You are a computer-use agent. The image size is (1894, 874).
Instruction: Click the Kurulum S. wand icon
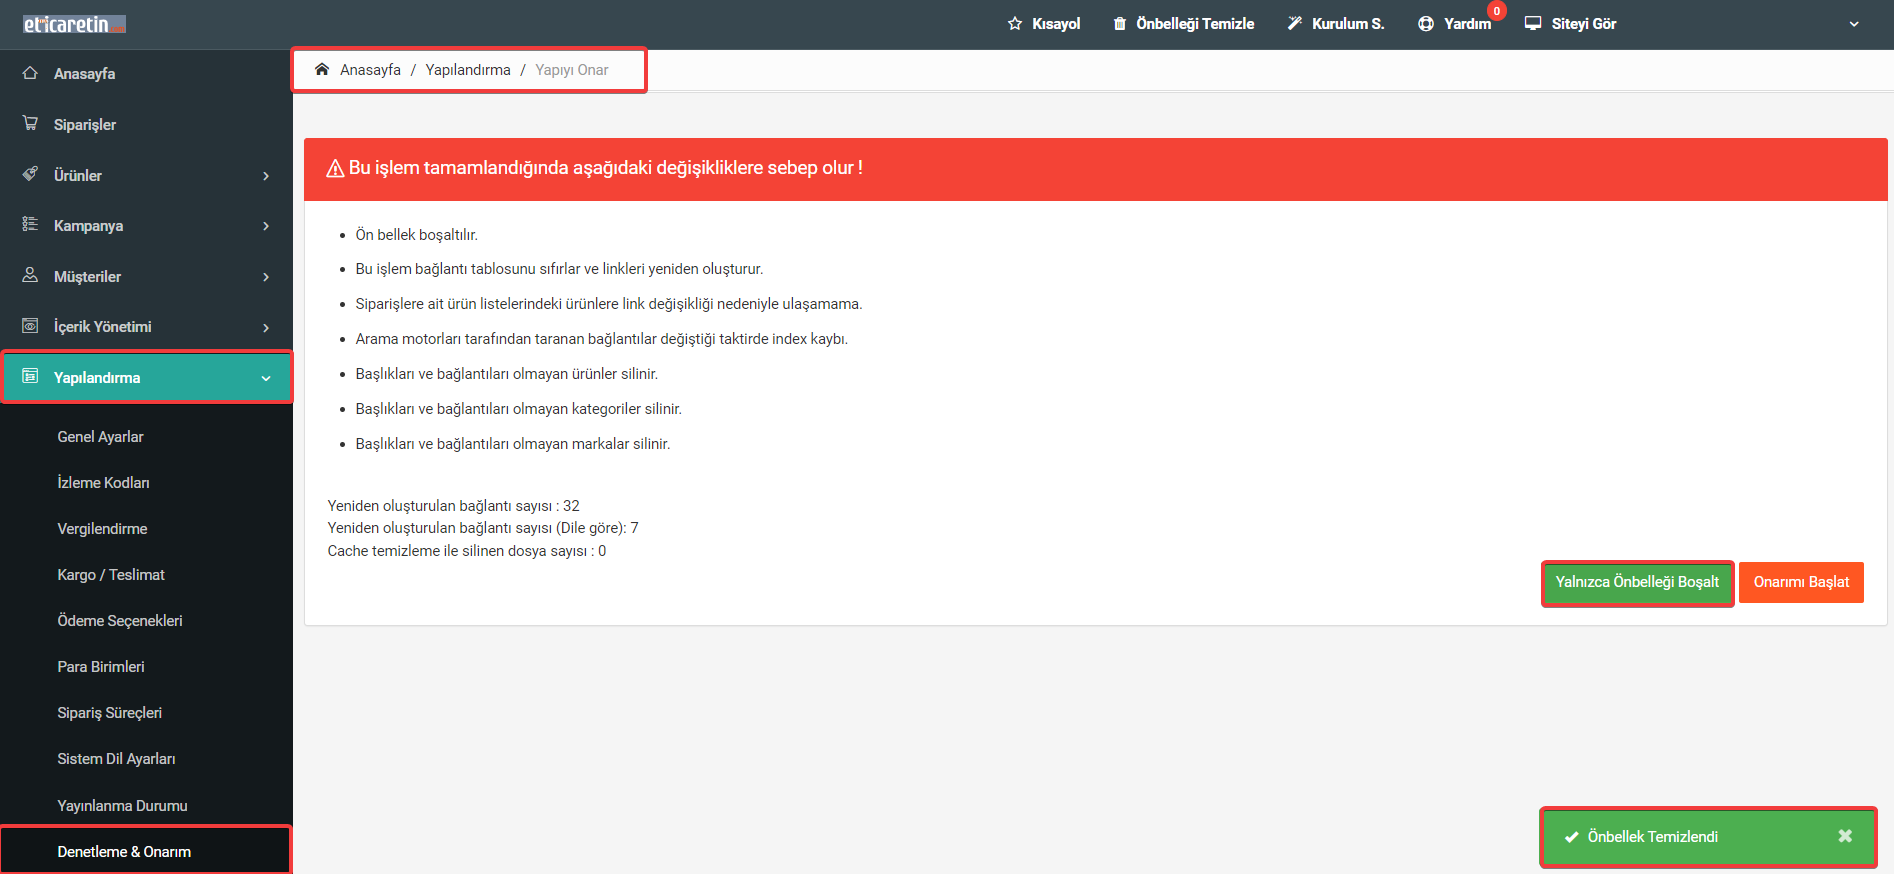tap(1295, 23)
